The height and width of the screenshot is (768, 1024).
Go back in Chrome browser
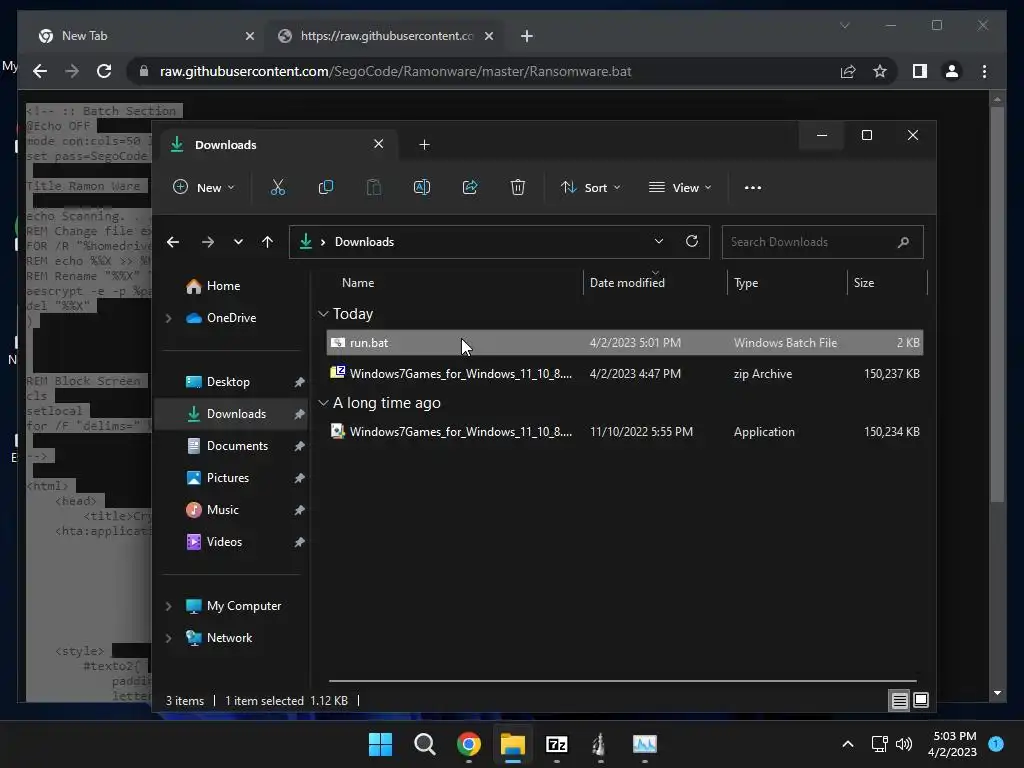click(40, 71)
